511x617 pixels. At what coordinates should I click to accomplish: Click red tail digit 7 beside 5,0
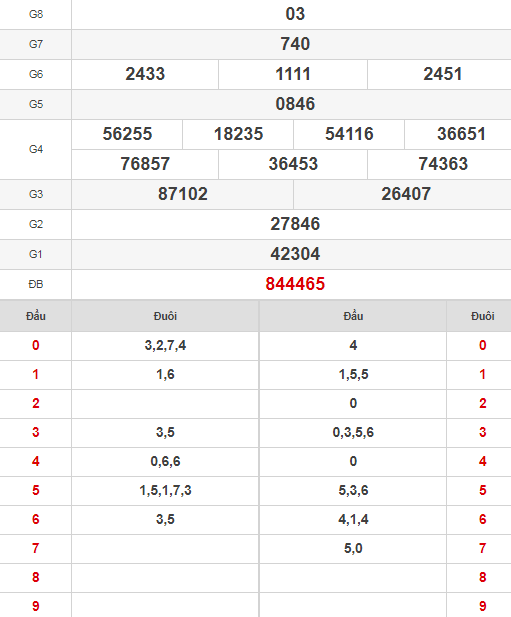tap(483, 548)
